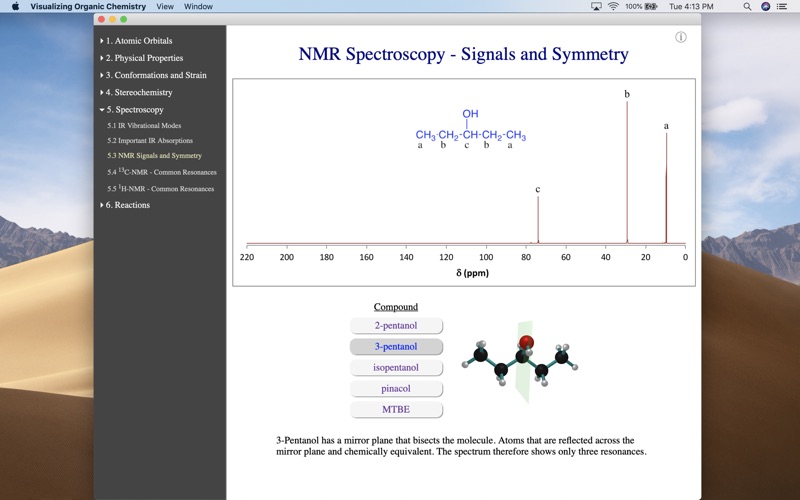Image resolution: width=800 pixels, height=500 pixels.
Task: Open the info icon in the top right
Action: click(681, 37)
